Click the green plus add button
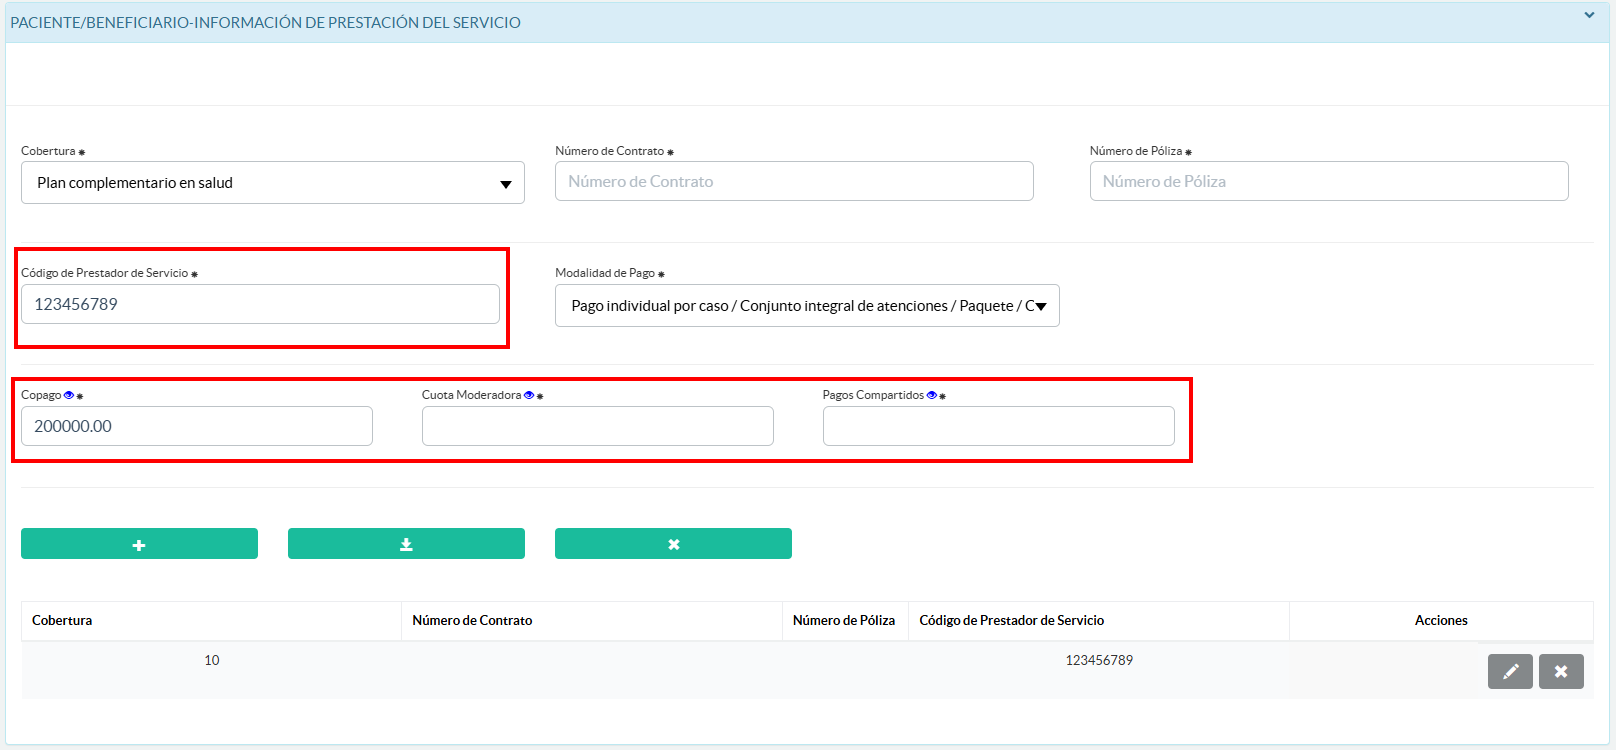The width and height of the screenshot is (1616, 750). tap(139, 544)
